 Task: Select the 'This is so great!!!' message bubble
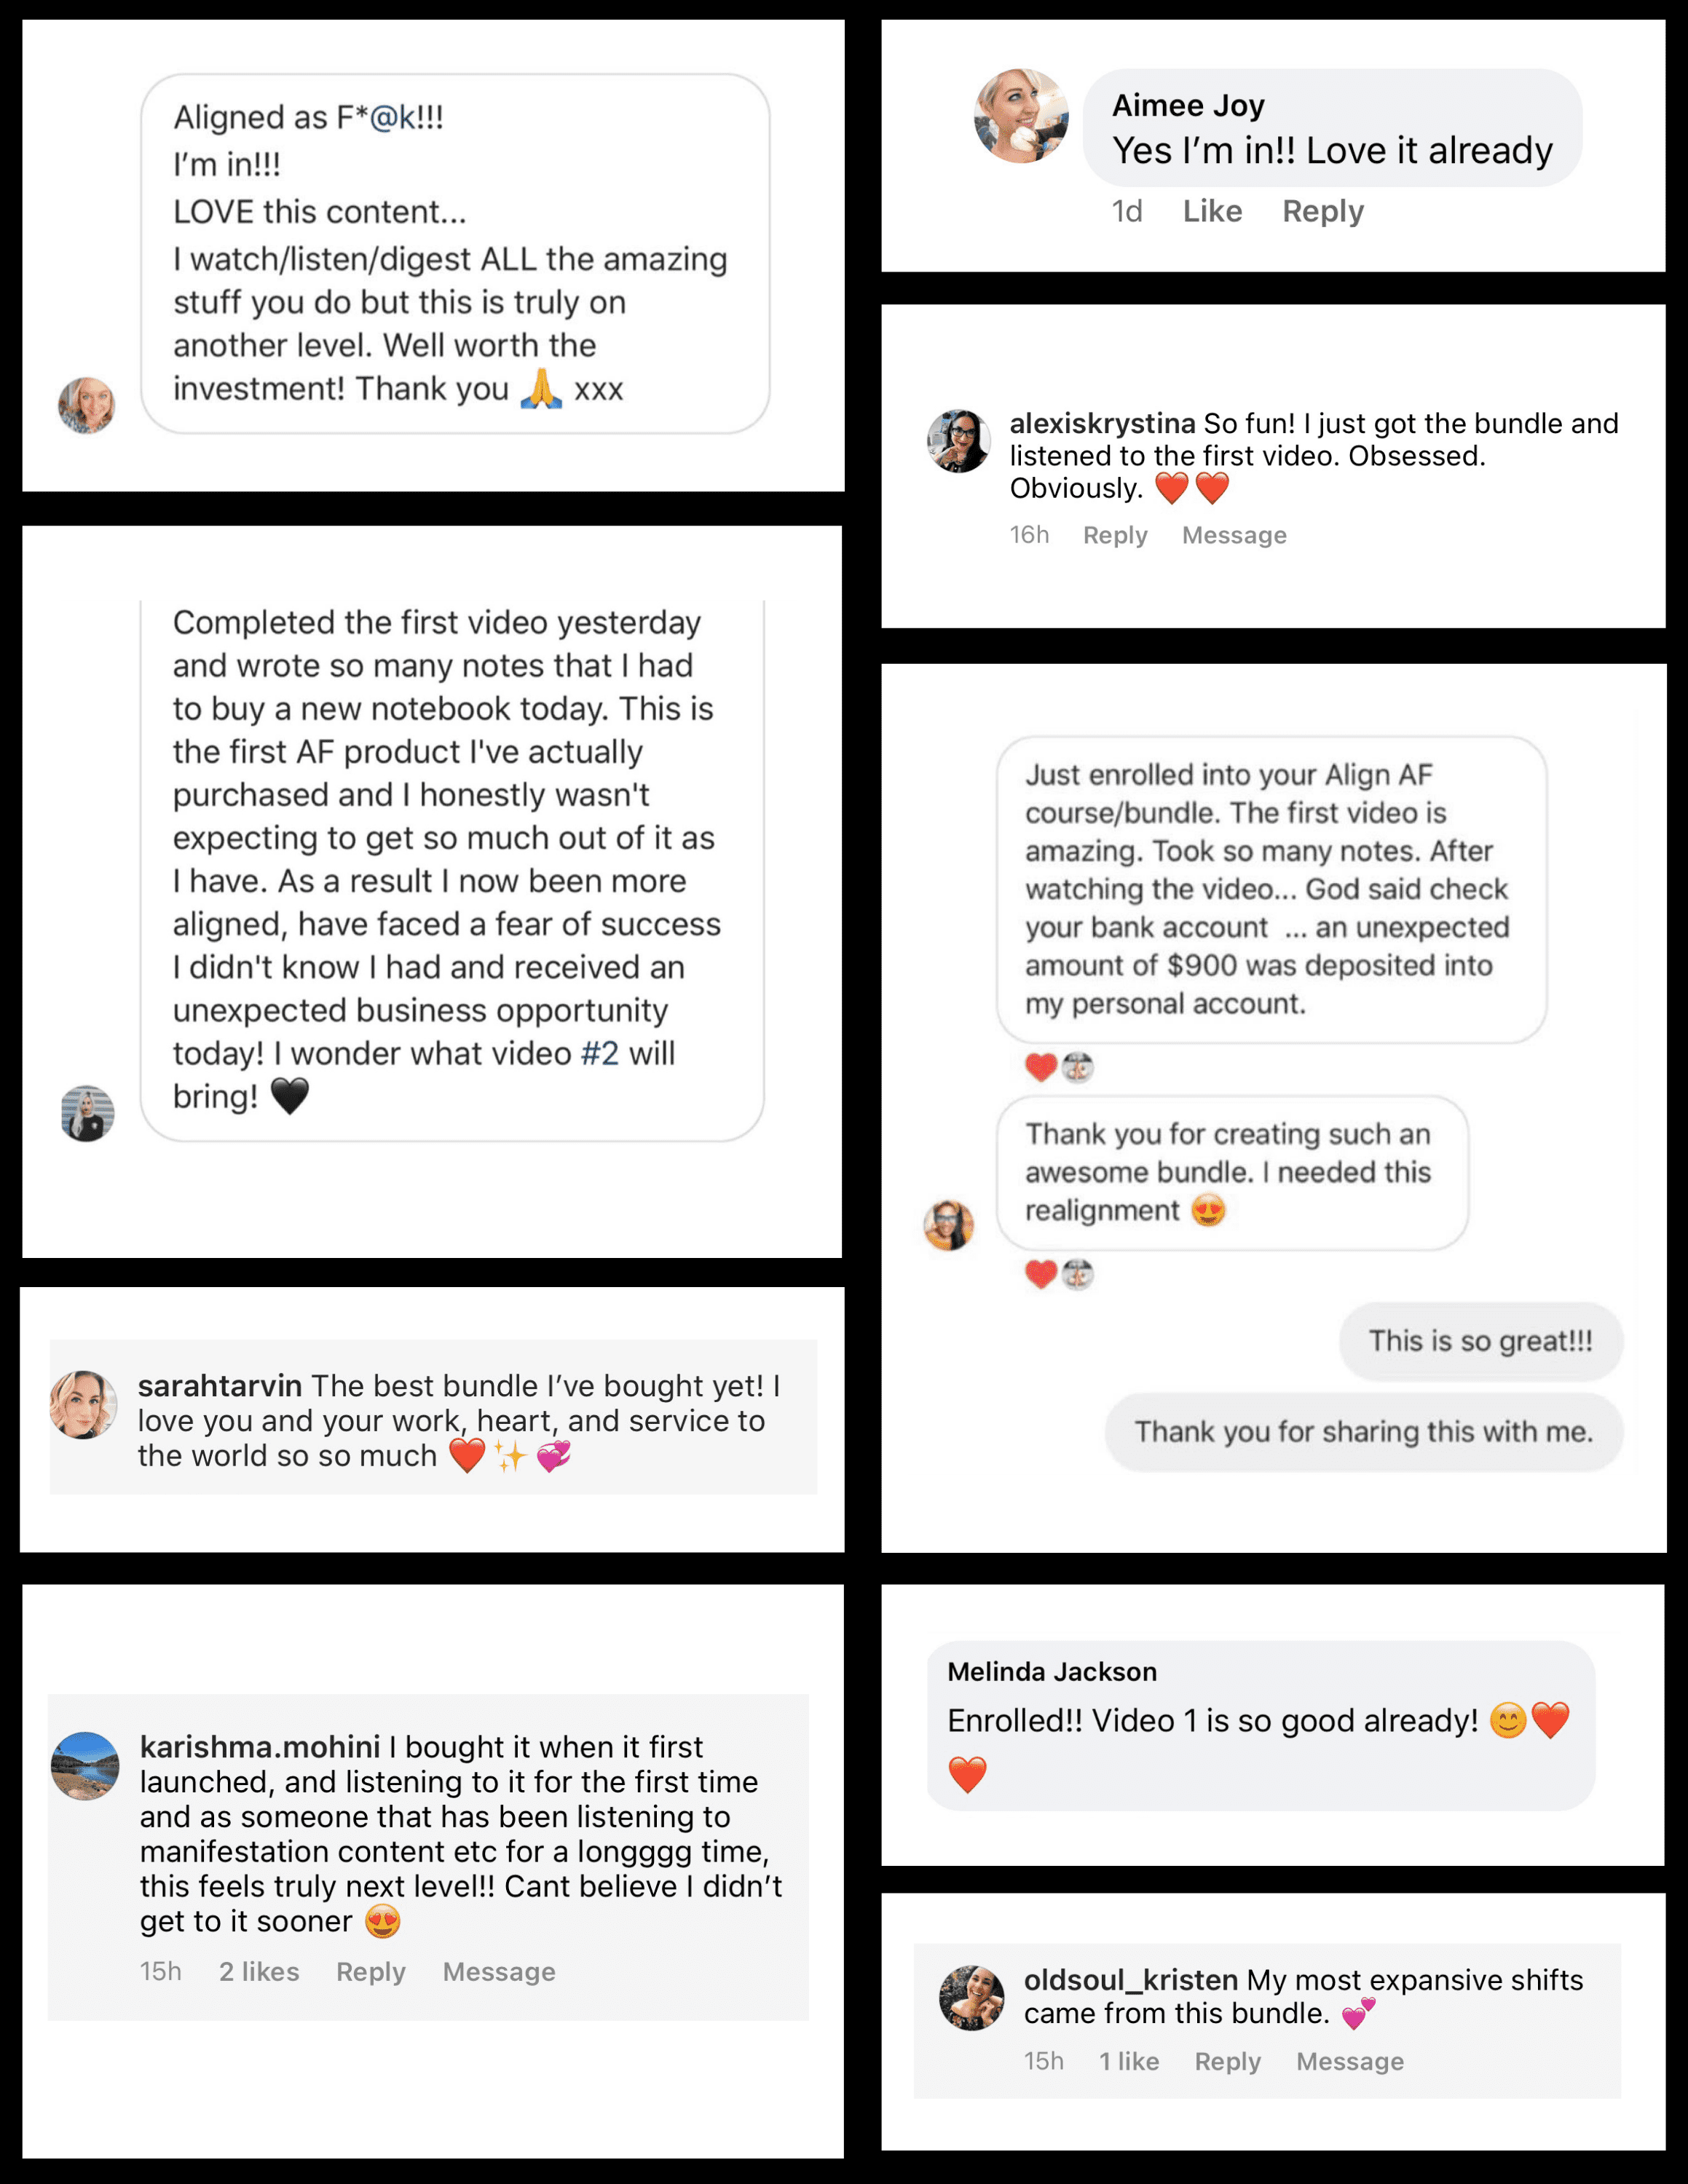tap(1479, 1341)
